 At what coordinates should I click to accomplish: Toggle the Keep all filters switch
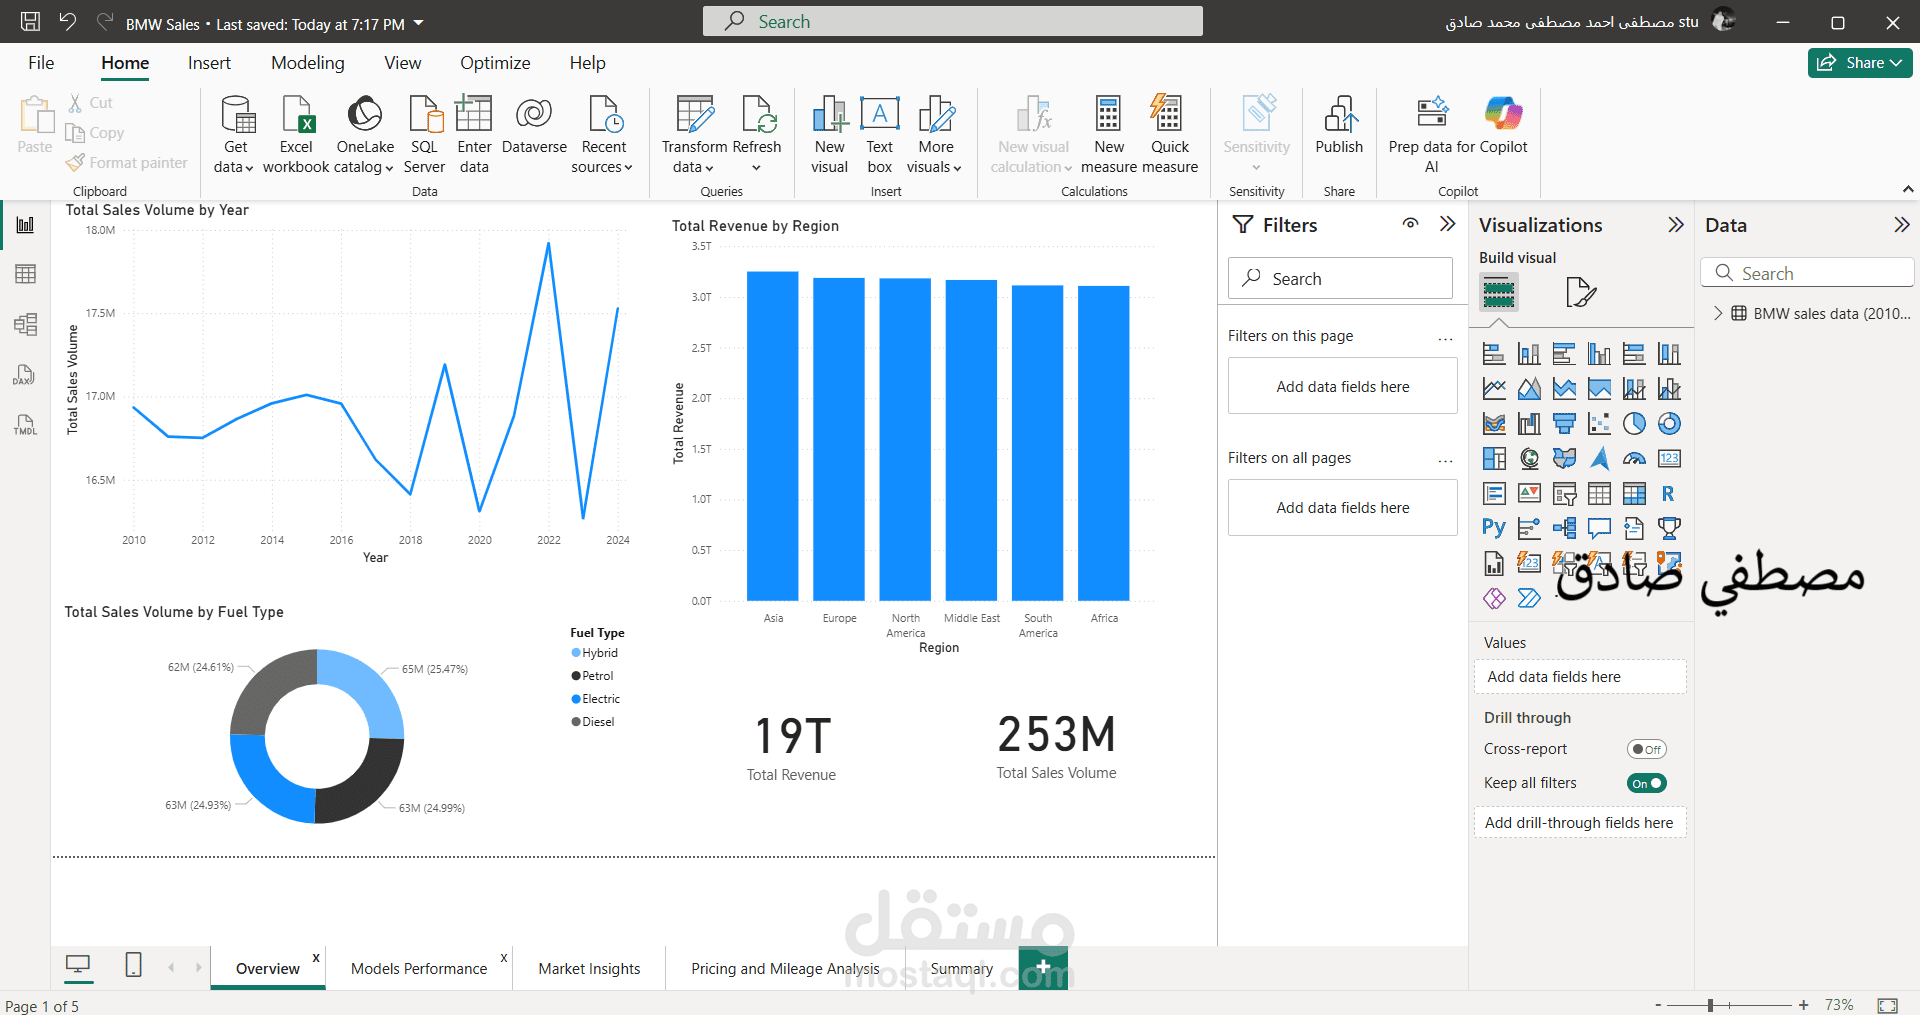(1646, 783)
